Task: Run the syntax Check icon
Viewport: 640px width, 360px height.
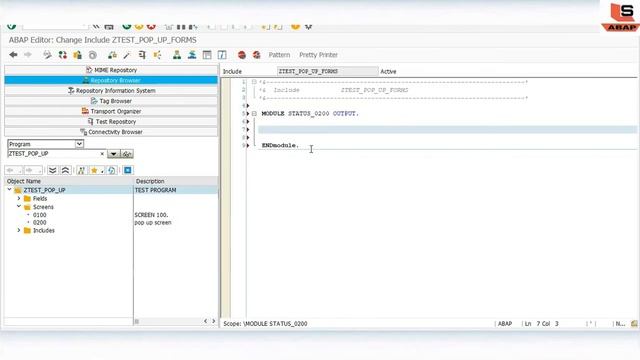Action: (112, 55)
